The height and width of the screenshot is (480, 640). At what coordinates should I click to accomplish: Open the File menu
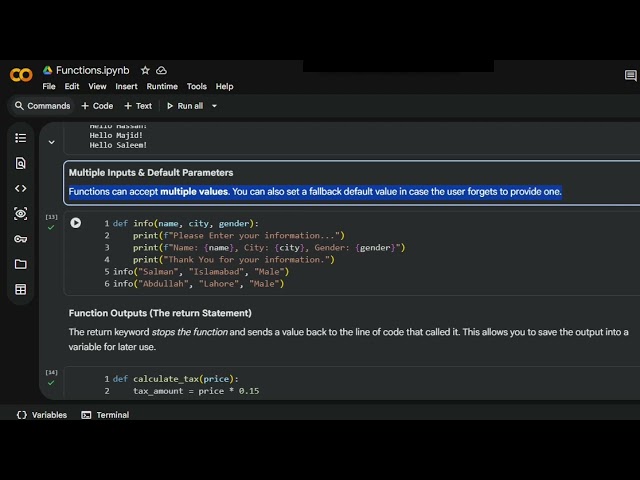(x=49, y=87)
